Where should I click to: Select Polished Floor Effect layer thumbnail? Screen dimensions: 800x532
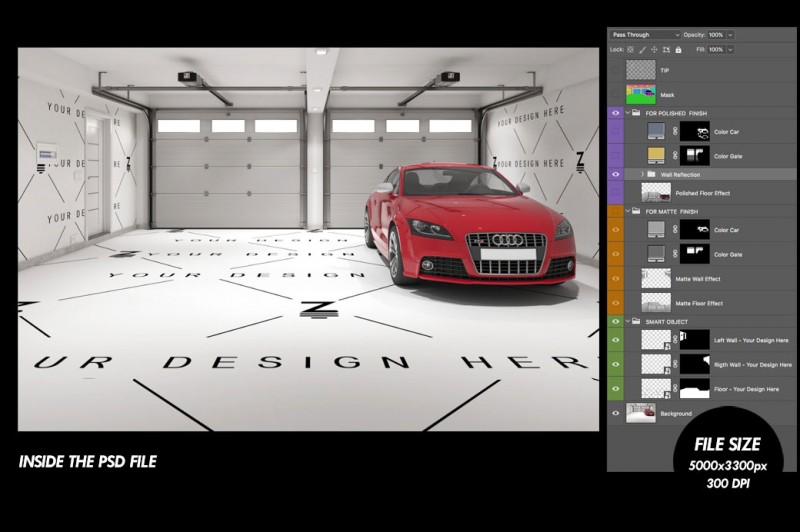656,193
